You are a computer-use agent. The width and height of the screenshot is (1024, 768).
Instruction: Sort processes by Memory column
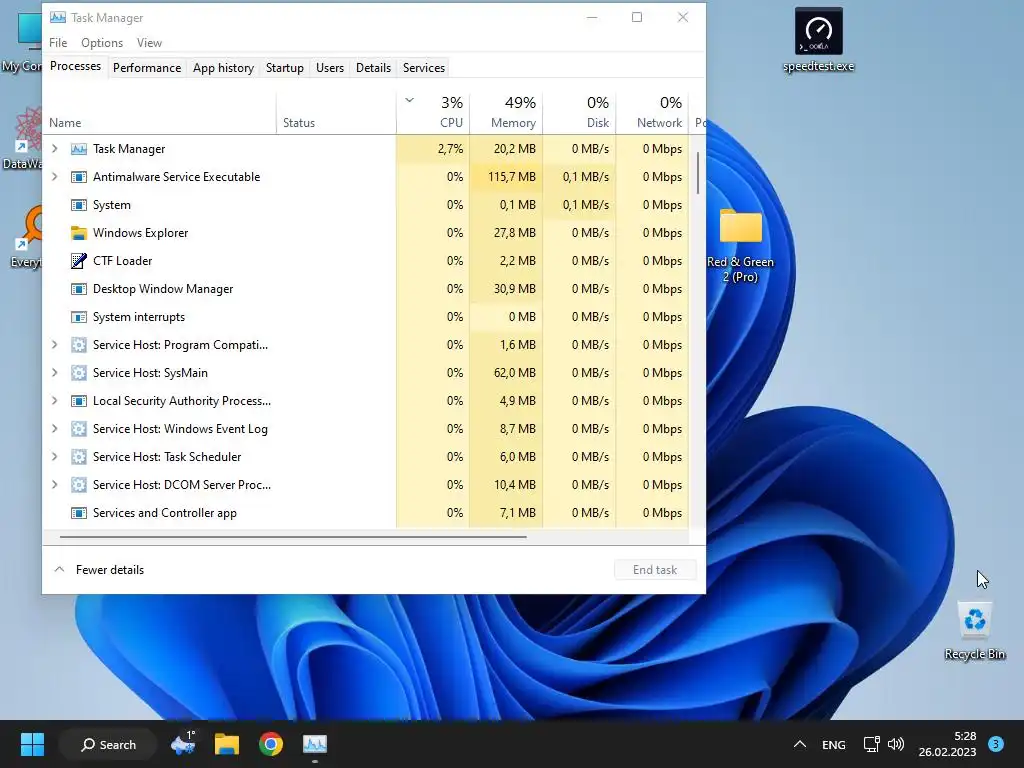coord(506,112)
